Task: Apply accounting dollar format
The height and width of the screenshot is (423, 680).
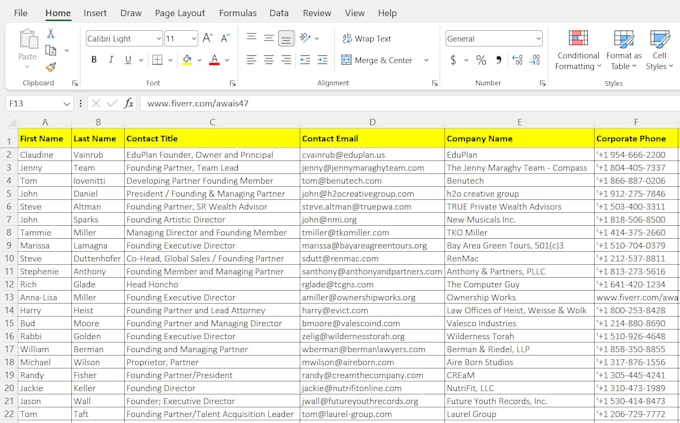Action: [453, 60]
